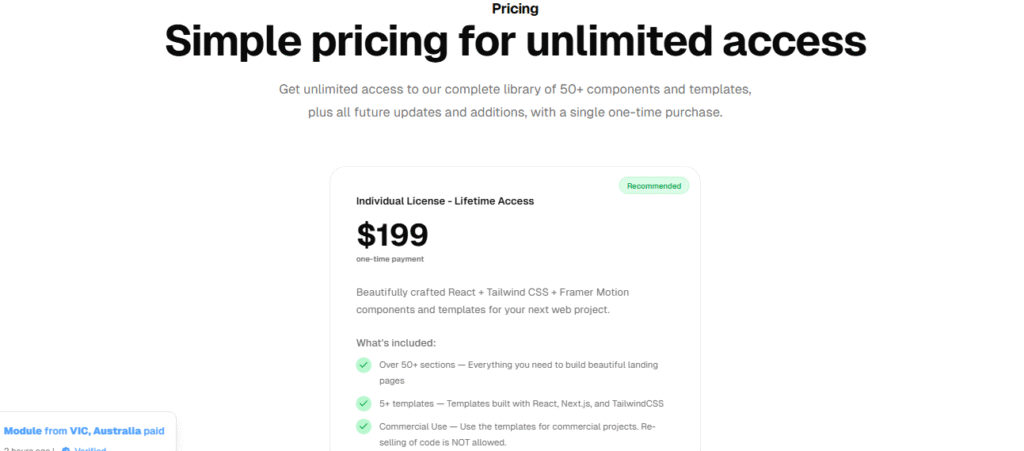Click the Pricing label above the headline
Viewport: 1024px width, 451px height.
tap(515, 9)
